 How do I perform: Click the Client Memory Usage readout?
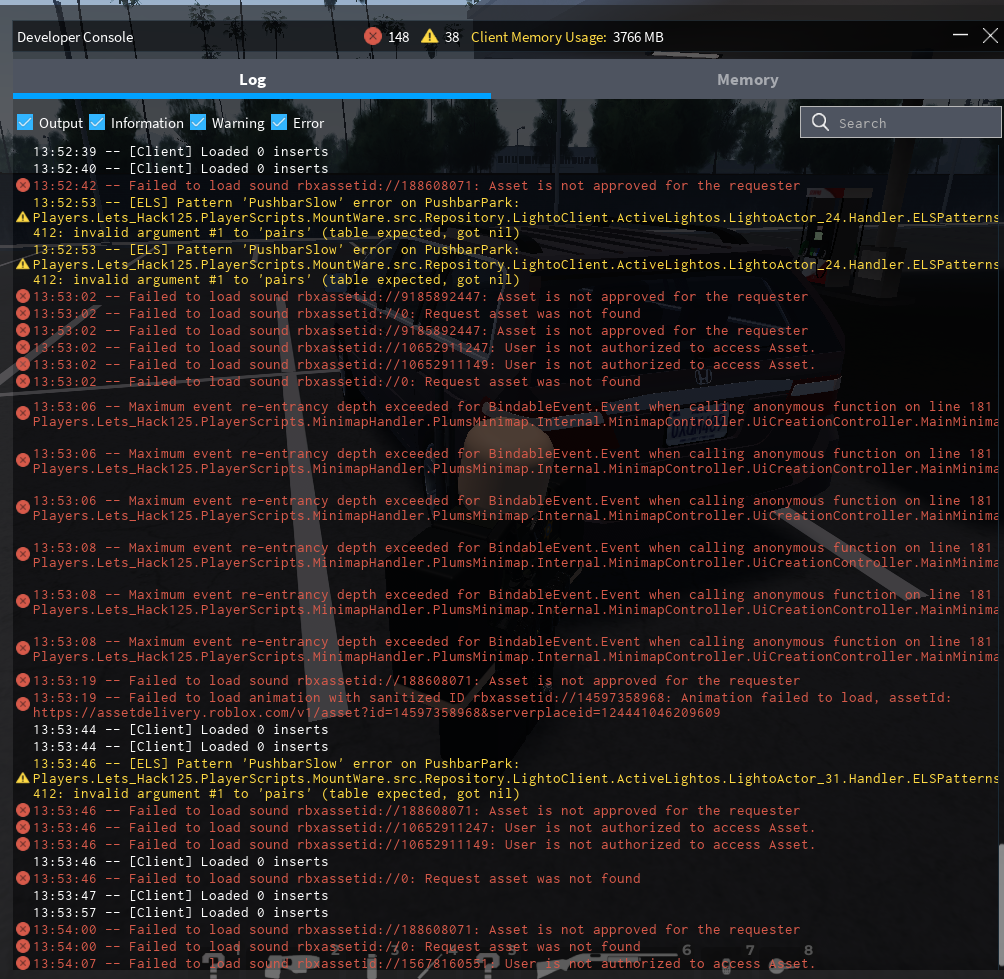click(567, 37)
